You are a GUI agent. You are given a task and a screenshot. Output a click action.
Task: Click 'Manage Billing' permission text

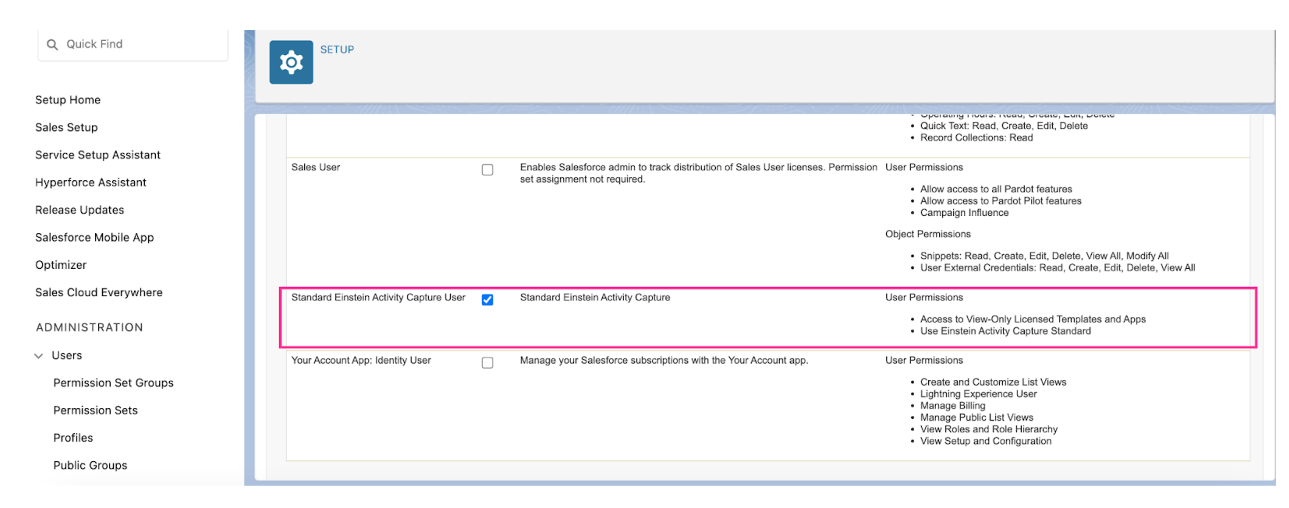pyautogui.click(x=953, y=406)
